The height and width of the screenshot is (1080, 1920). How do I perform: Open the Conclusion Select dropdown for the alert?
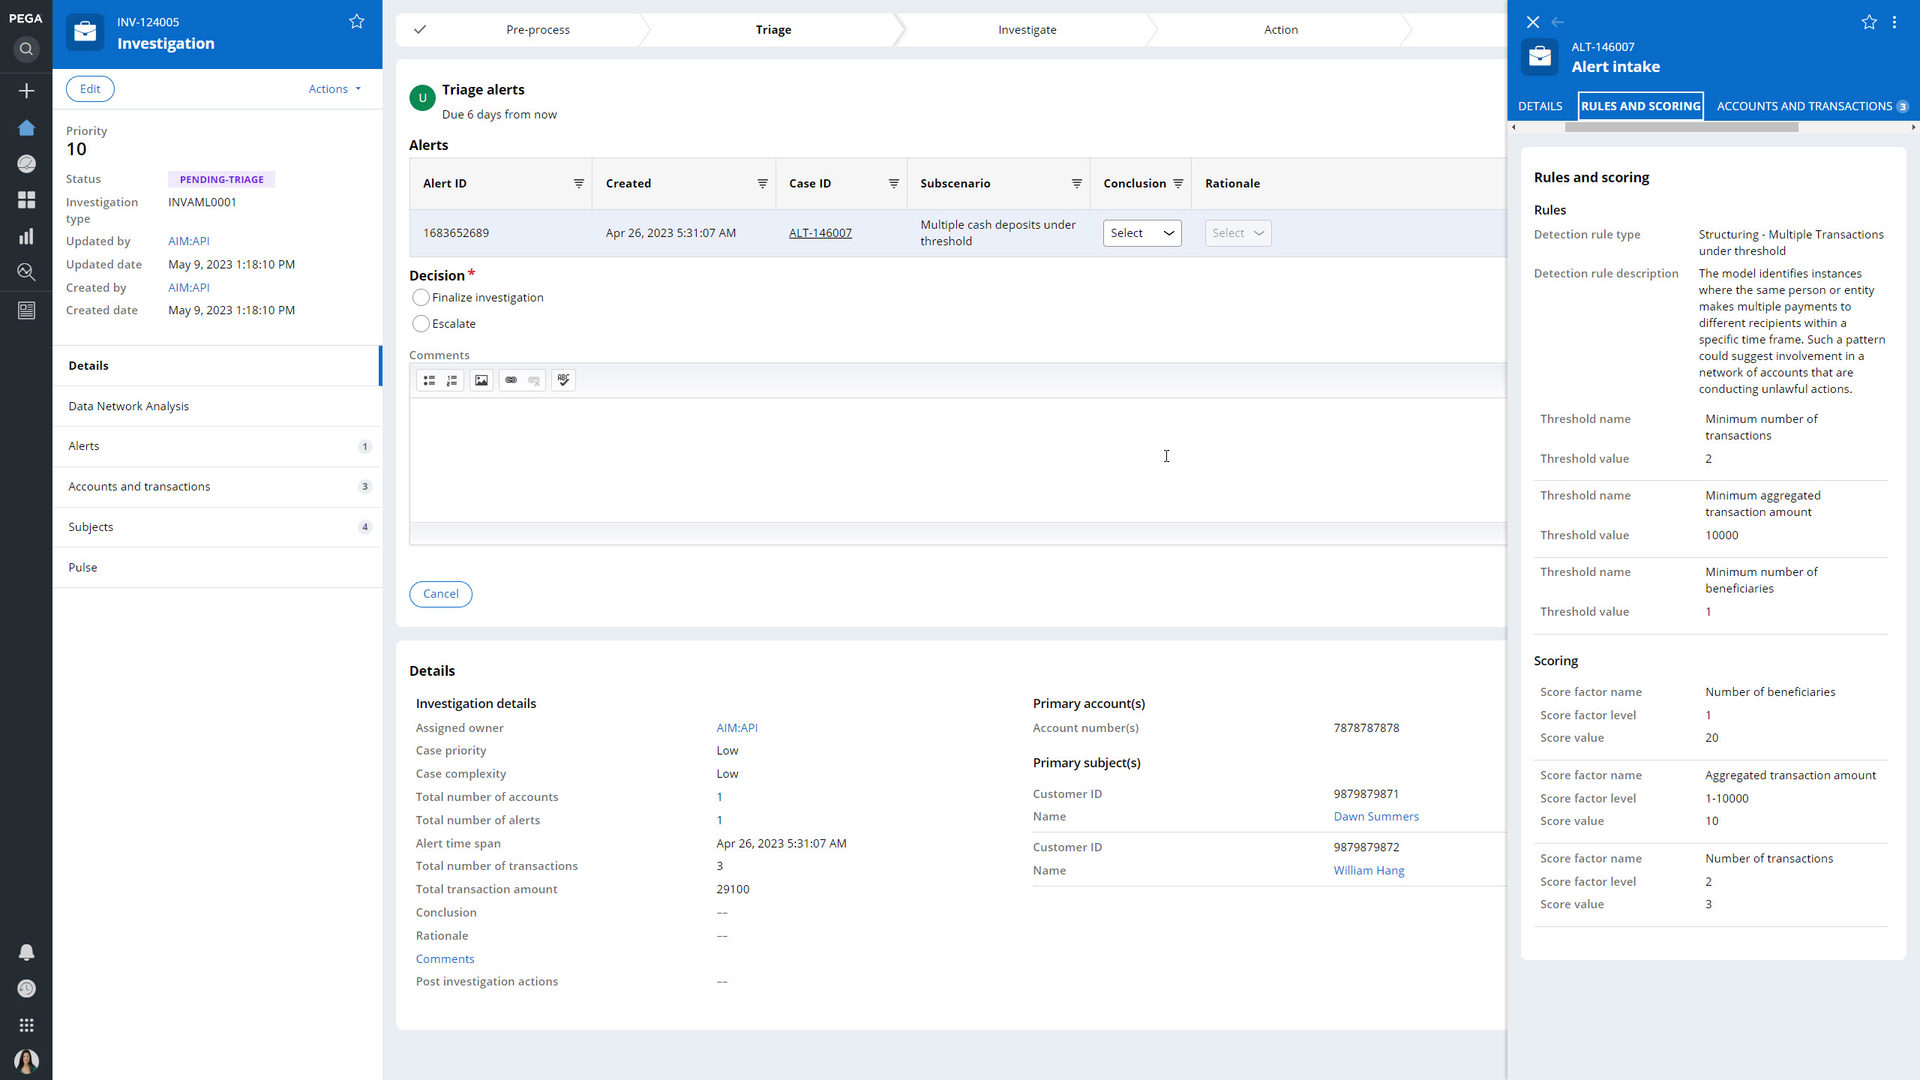1141,232
